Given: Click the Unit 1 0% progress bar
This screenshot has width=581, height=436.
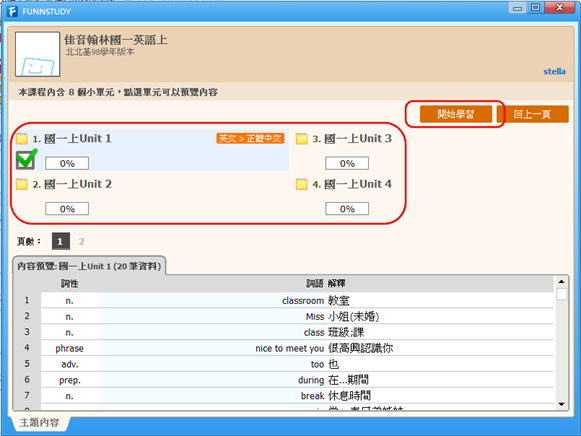Looking at the screenshot, I should [x=67, y=163].
